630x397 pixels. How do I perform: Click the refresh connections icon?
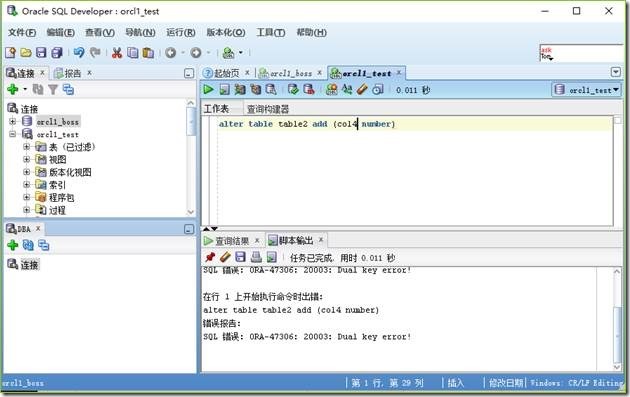click(38, 89)
